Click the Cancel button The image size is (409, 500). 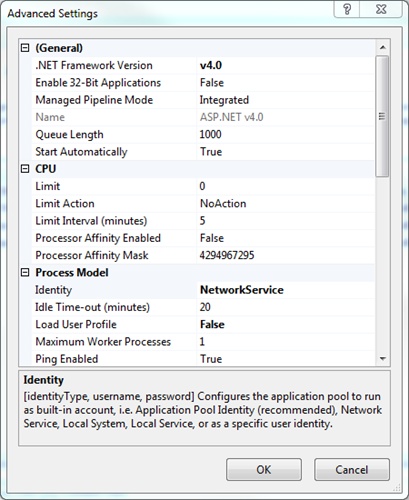[352, 469]
